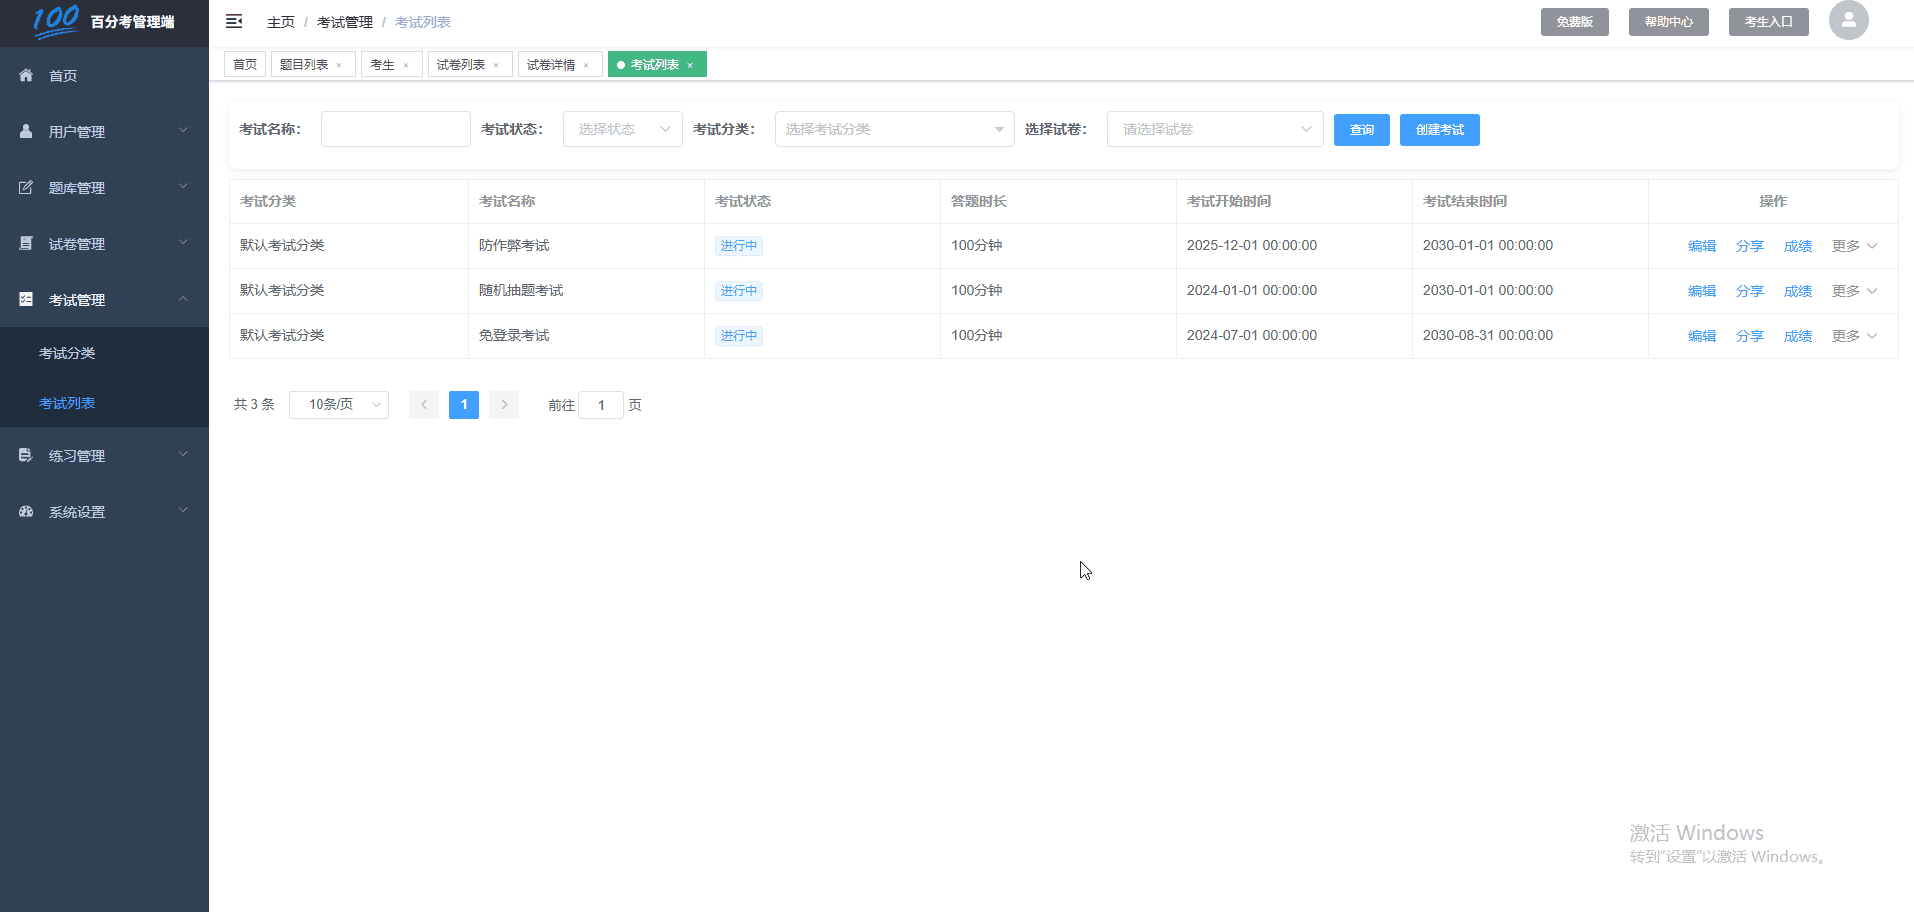The image size is (1914, 912).
Task: Click the 创建考试 button
Action: coord(1439,130)
